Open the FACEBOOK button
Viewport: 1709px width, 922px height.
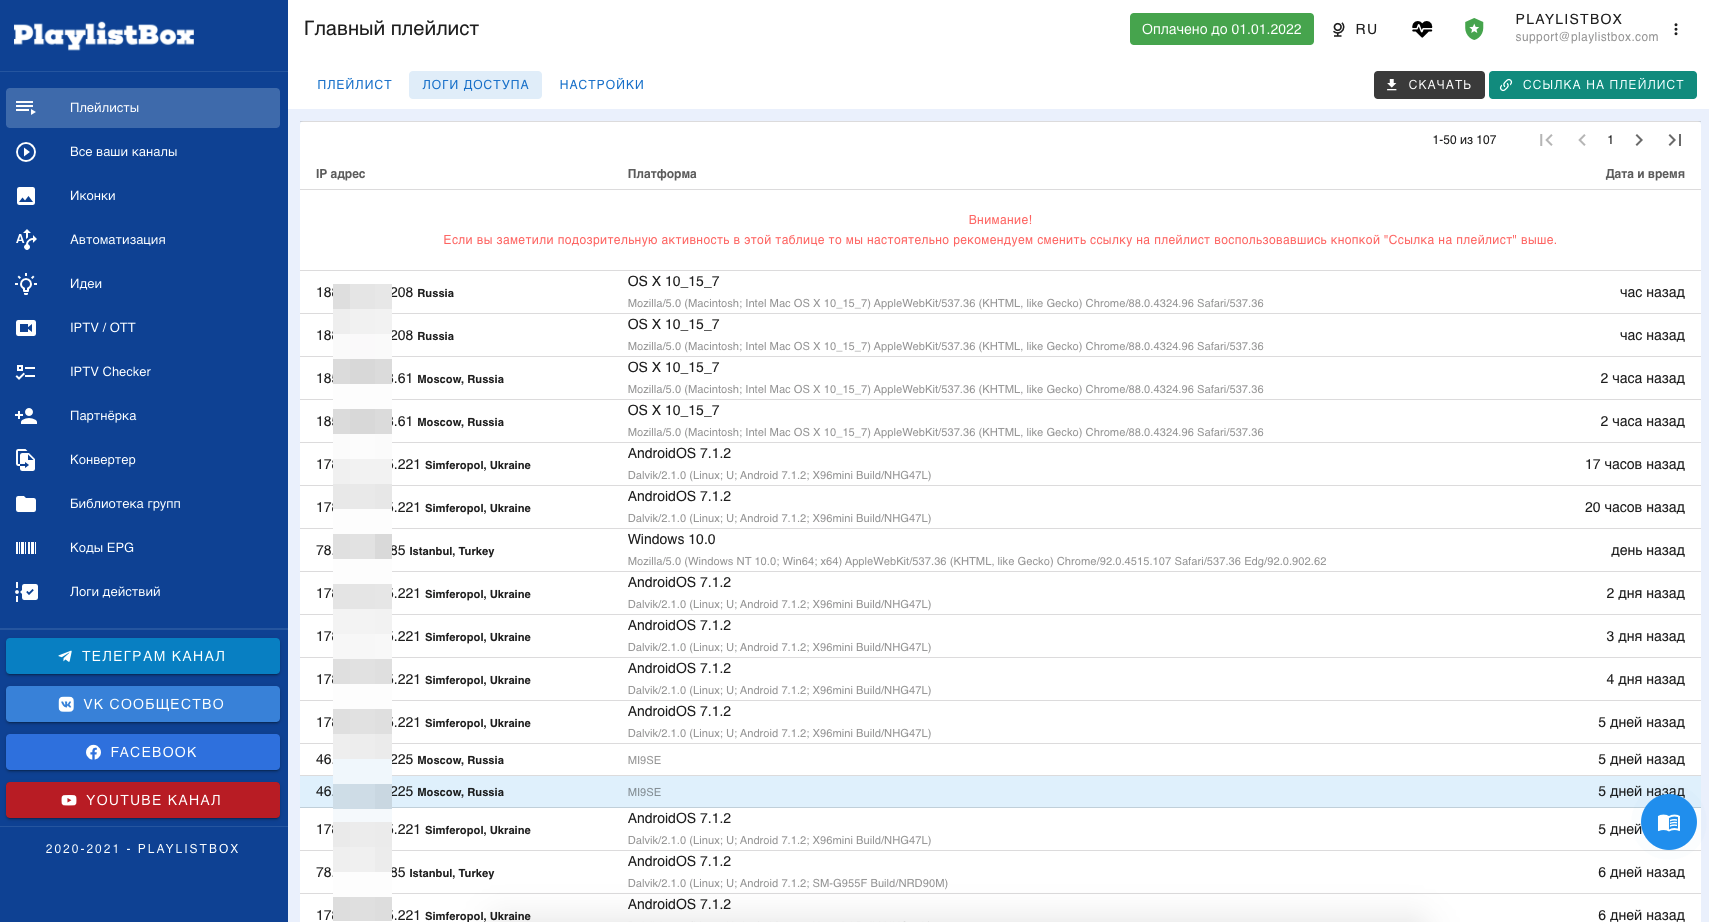click(x=143, y=752)
